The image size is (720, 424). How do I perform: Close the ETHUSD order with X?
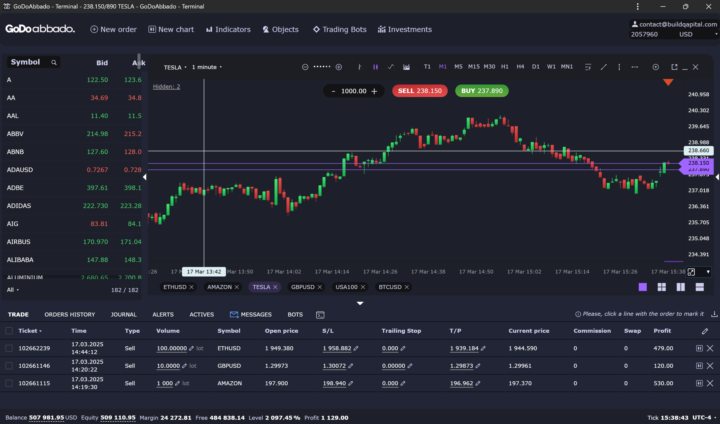tap(710, 348)
